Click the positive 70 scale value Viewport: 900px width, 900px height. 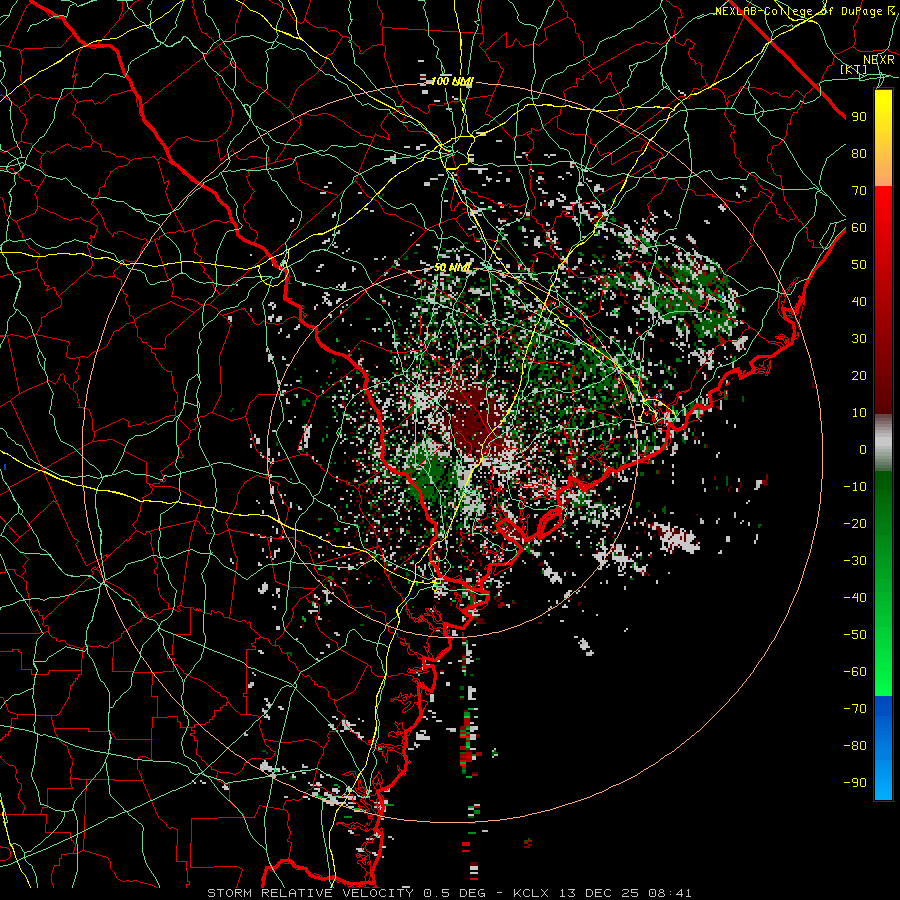[859, 191]
